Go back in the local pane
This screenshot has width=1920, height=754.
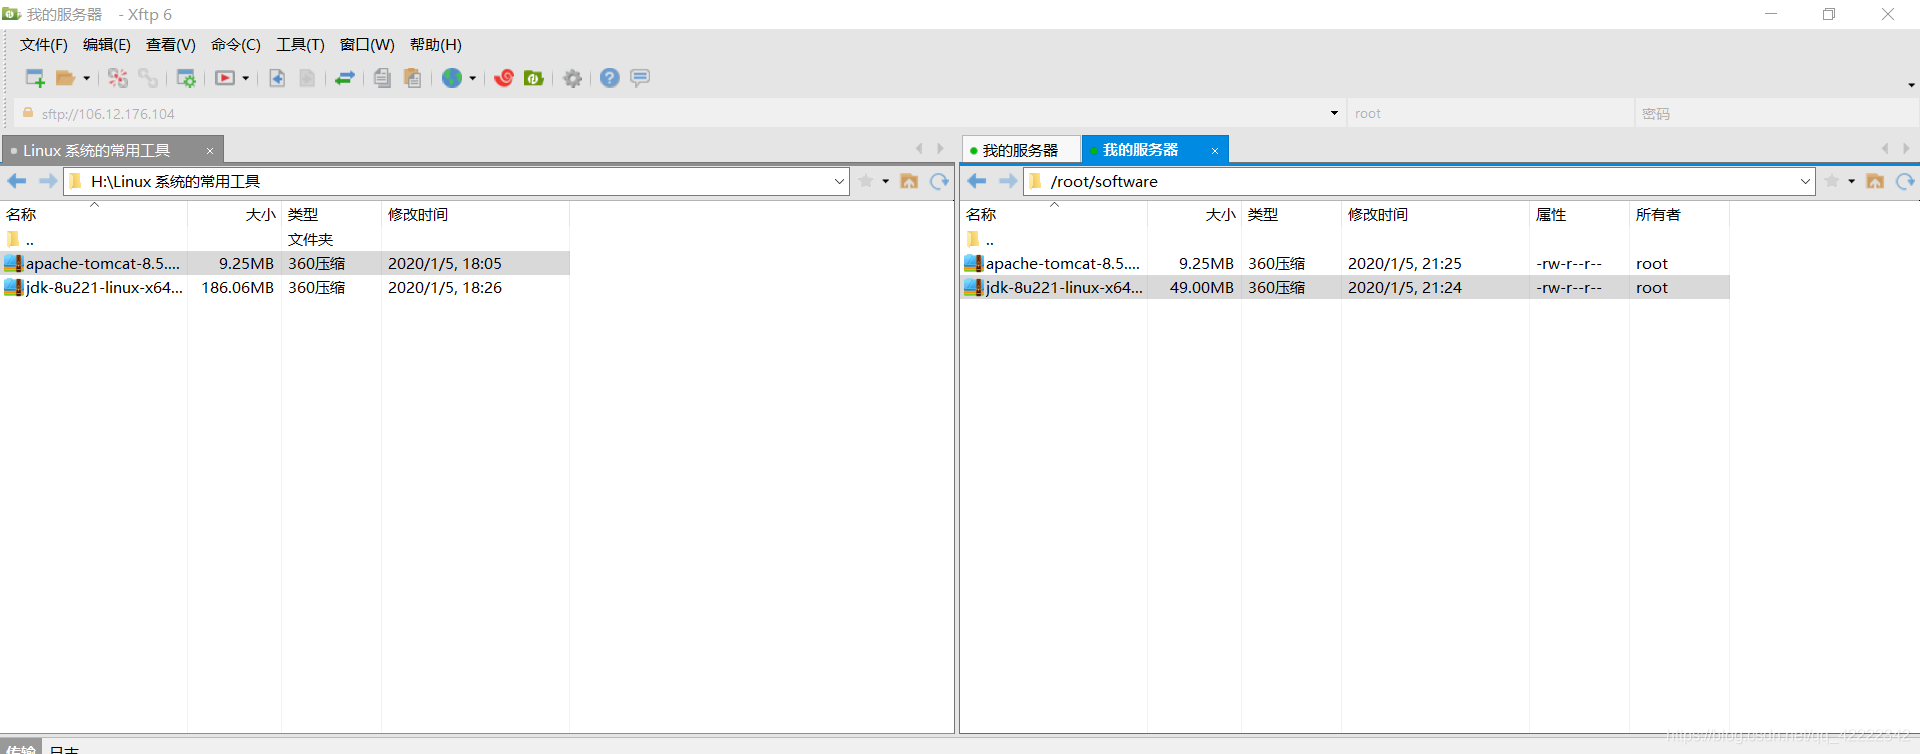pyautogui.click(x=17, y=181)
